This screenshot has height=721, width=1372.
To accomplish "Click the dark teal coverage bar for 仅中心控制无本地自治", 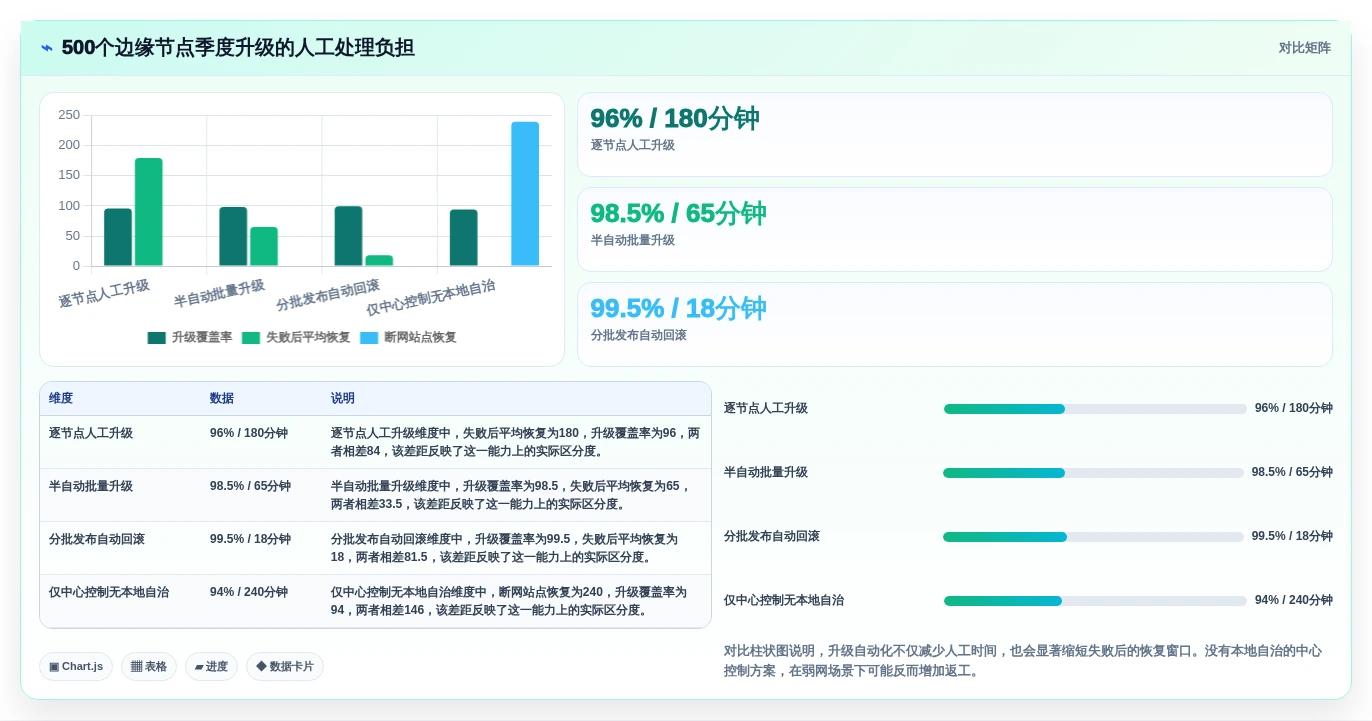I will click(464, 238).
